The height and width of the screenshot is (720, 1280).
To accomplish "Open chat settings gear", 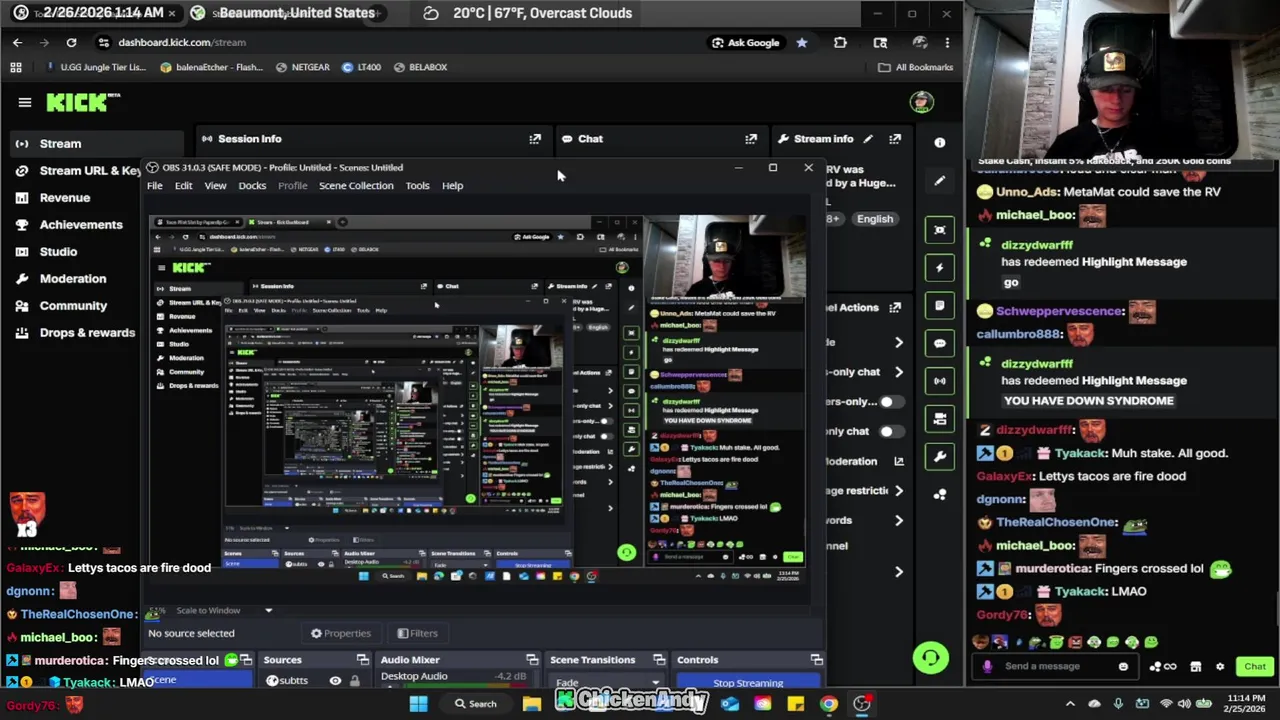I will click(1219, 667).
